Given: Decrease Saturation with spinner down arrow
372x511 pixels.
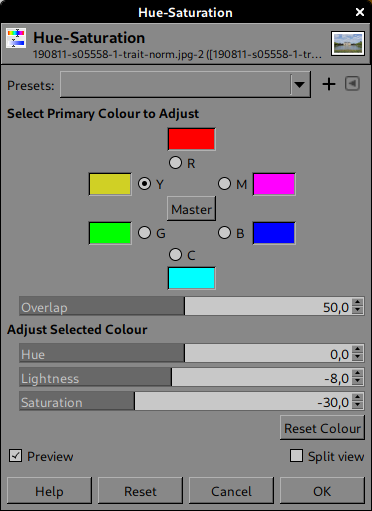Looking at the screenshot, I should pyautogui.click(x=358, y=405).
